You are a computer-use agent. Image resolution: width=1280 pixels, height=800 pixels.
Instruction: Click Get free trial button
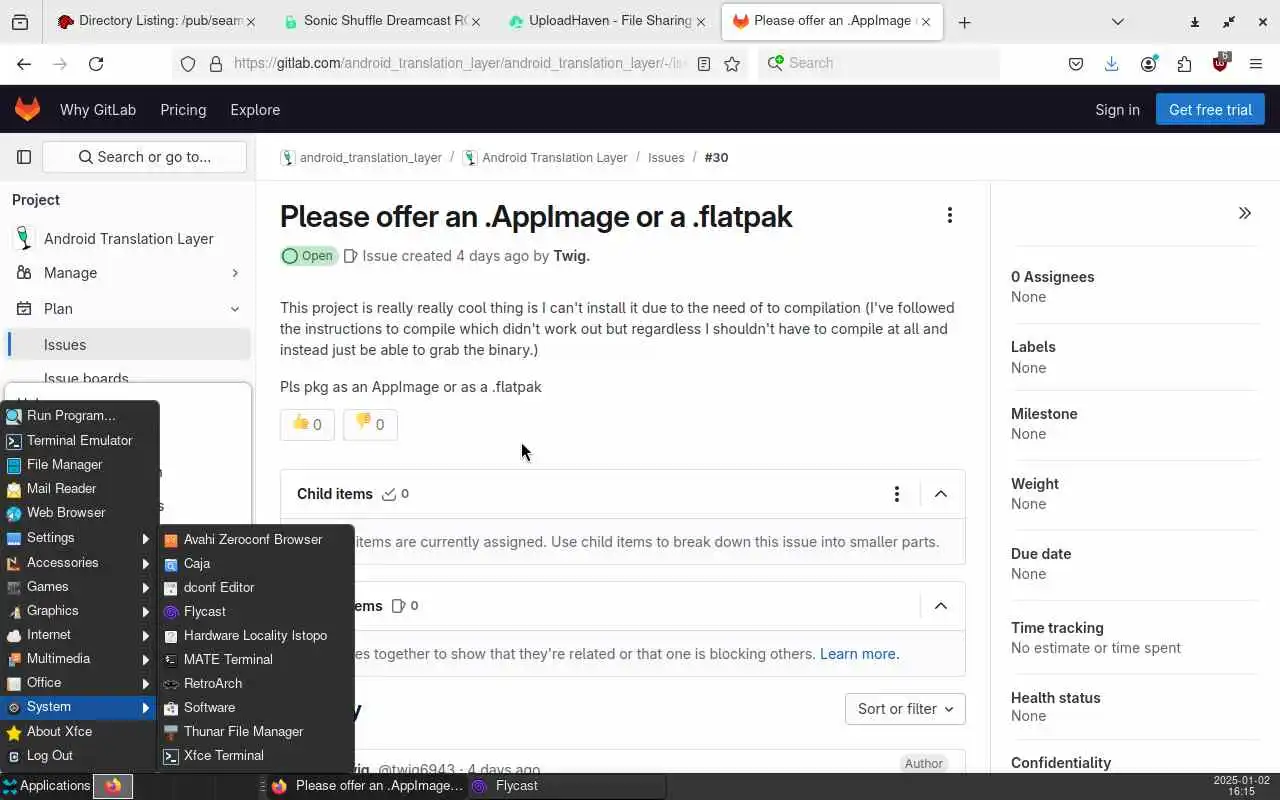point(1210,110)
